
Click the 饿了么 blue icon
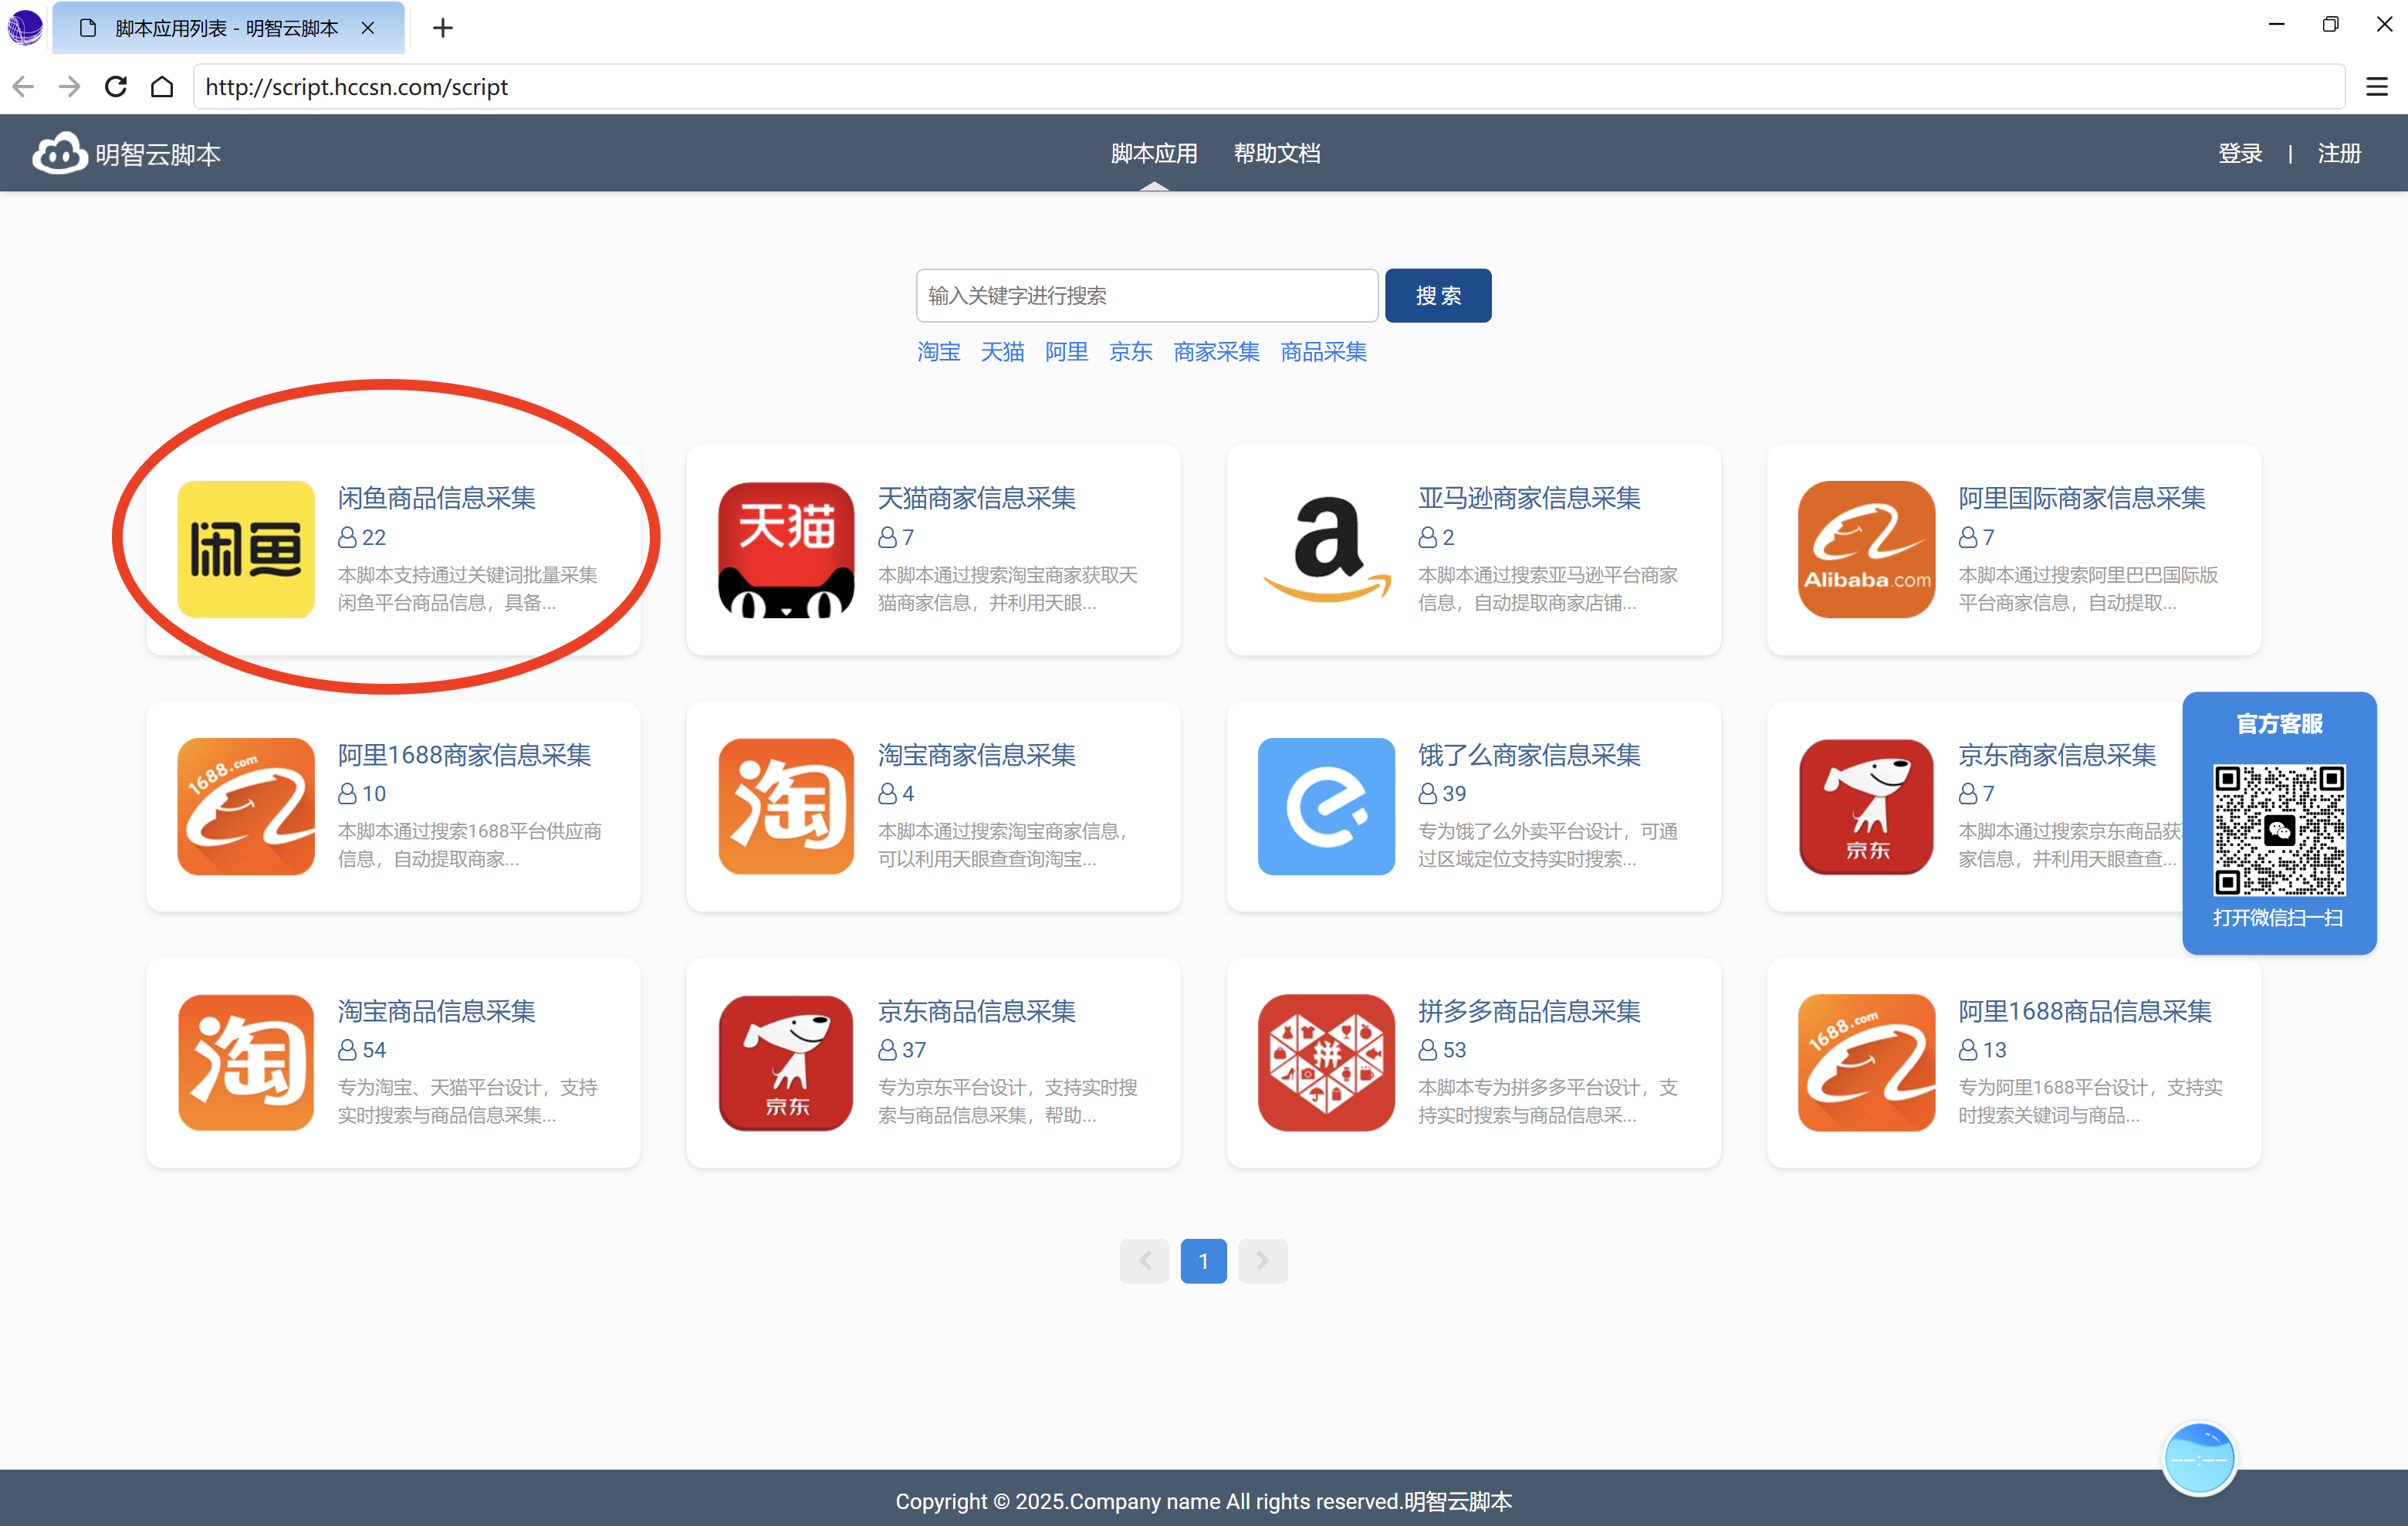coord(1327,806)
